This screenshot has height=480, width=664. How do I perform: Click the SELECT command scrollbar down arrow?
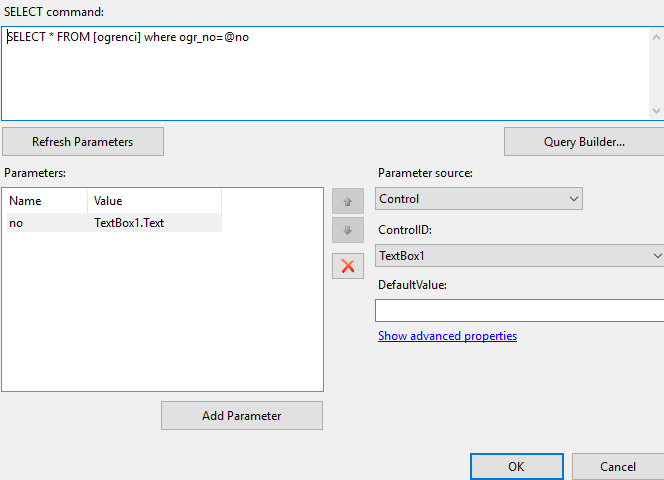[656, 111]
